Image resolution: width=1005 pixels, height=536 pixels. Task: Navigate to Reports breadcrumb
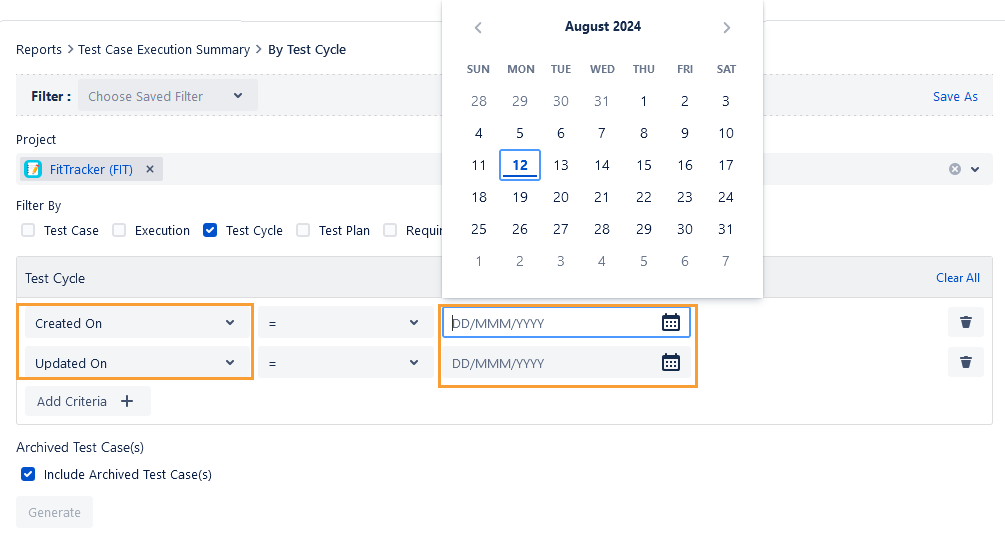(x=38, y=49)
